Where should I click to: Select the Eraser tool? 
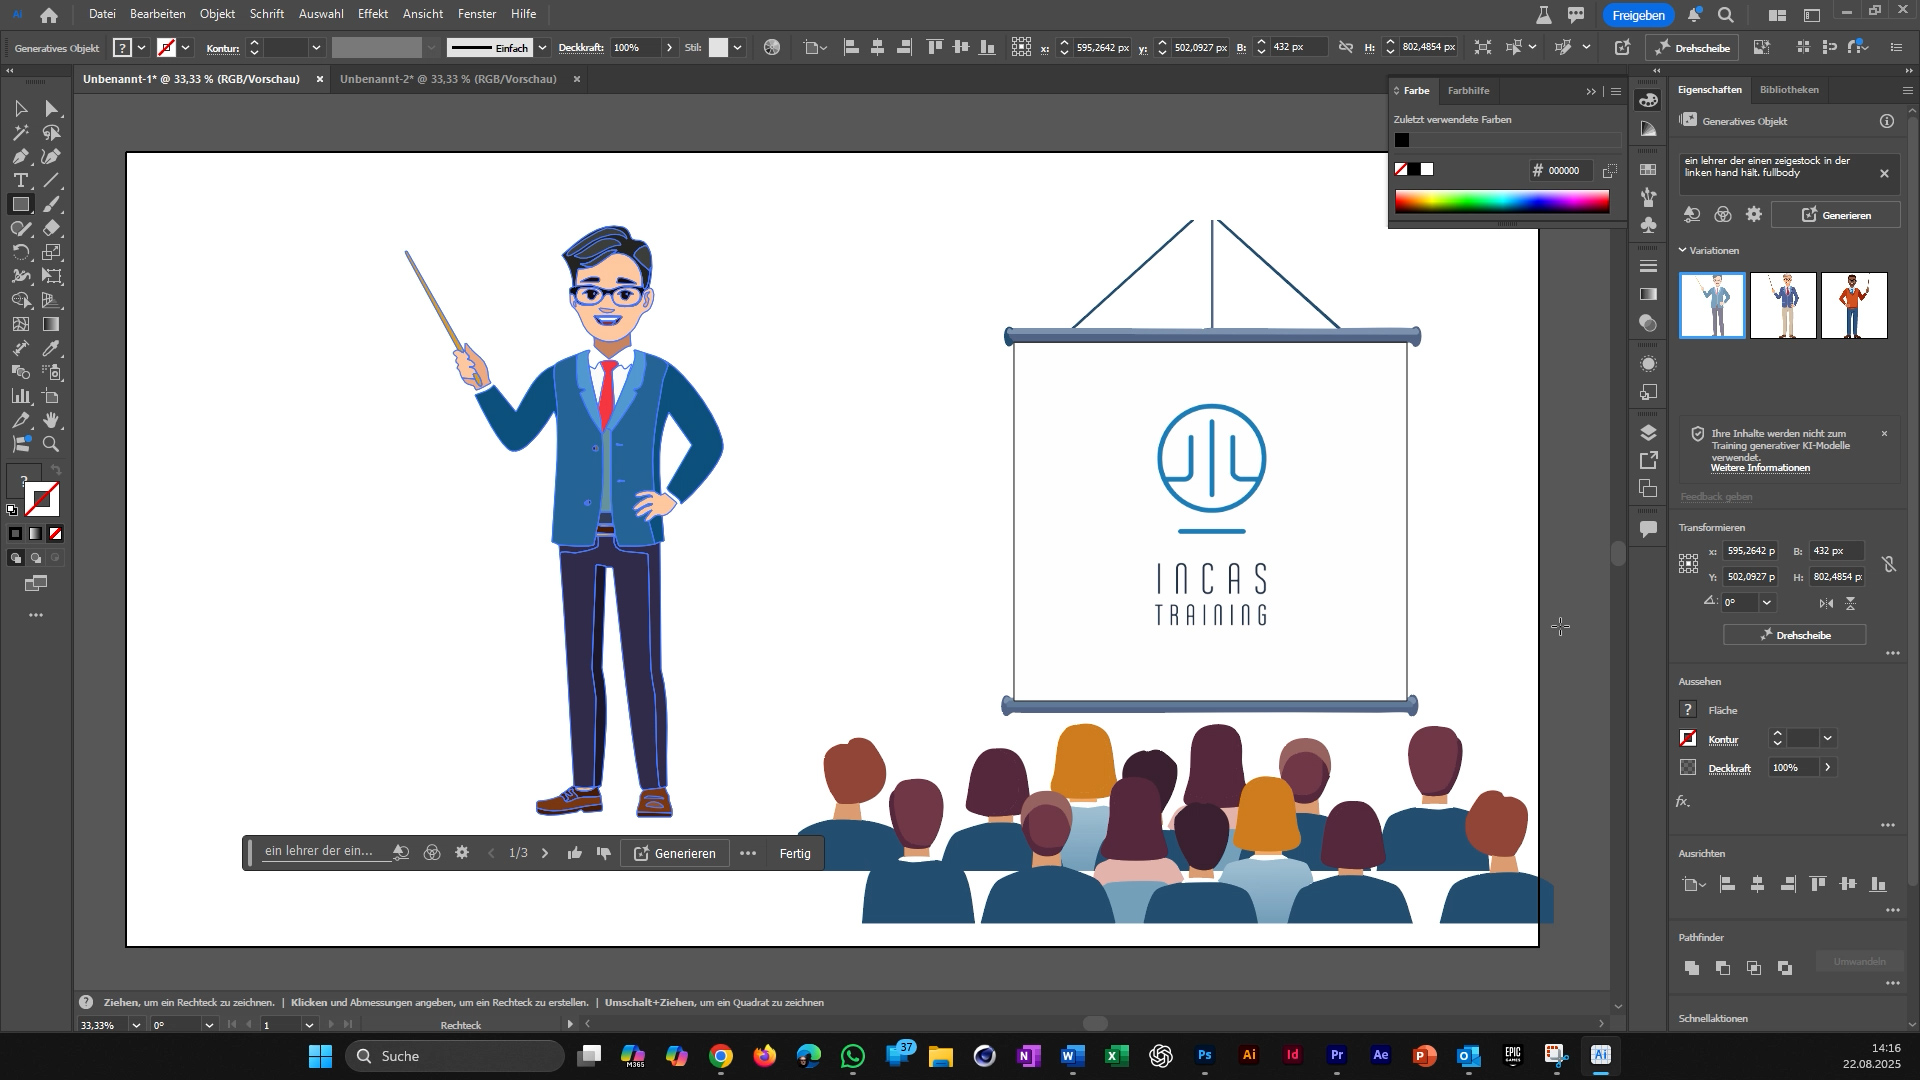(x=52, y=228)
